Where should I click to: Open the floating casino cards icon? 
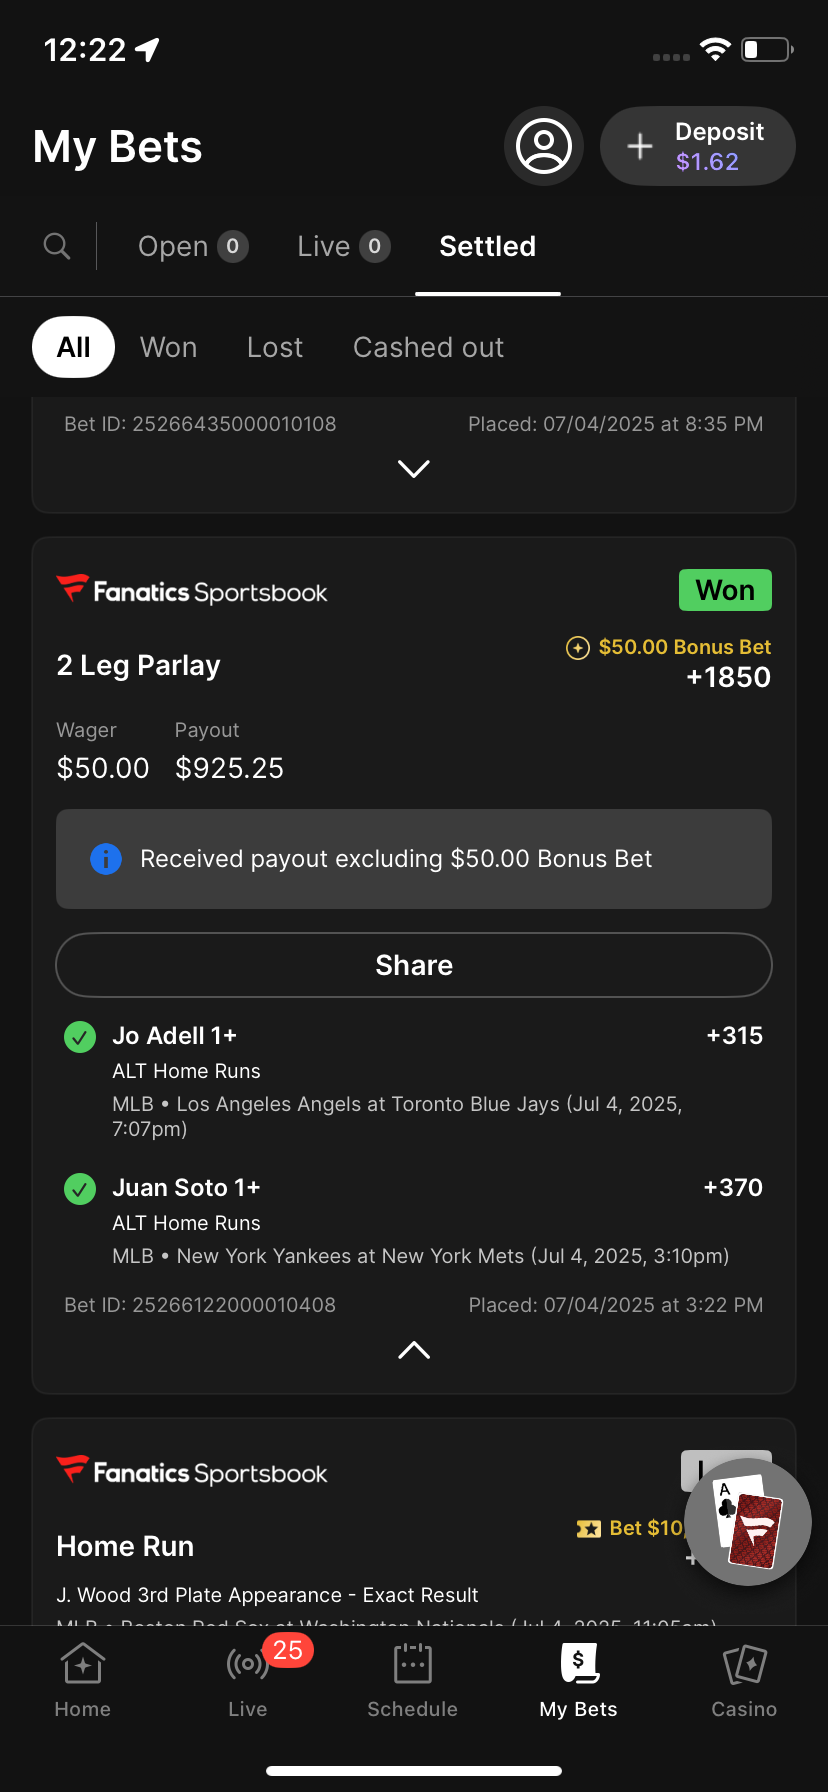click(x=749, y=1523)
